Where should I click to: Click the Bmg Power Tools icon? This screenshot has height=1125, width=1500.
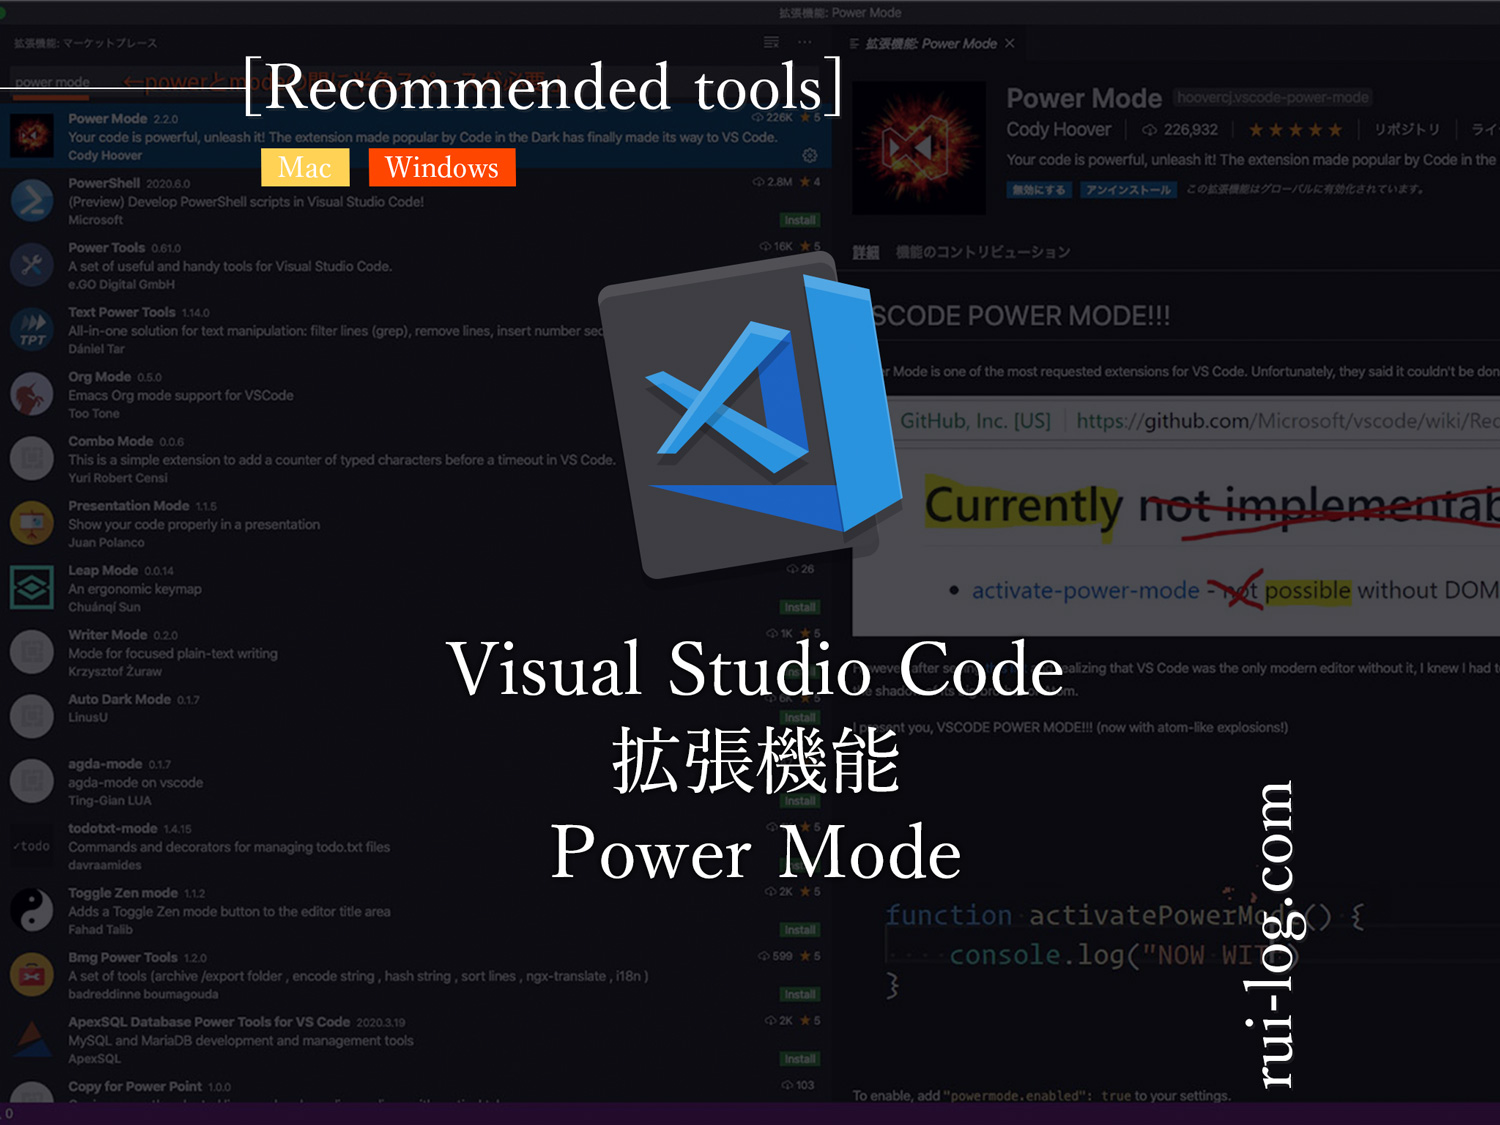click(32, 974)
